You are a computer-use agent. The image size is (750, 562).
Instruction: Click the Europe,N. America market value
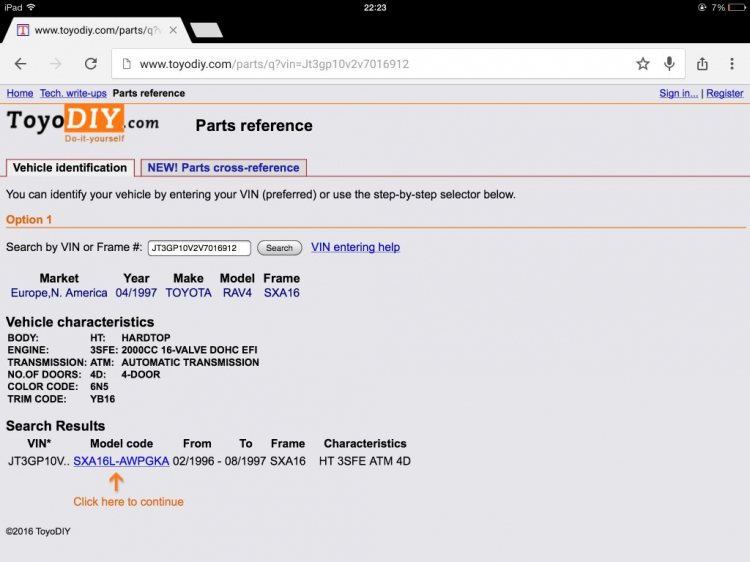tap(59, 293)
